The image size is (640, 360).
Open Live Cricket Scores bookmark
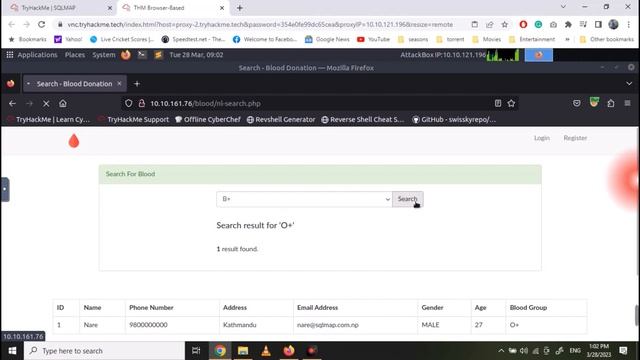click(122, 39)
